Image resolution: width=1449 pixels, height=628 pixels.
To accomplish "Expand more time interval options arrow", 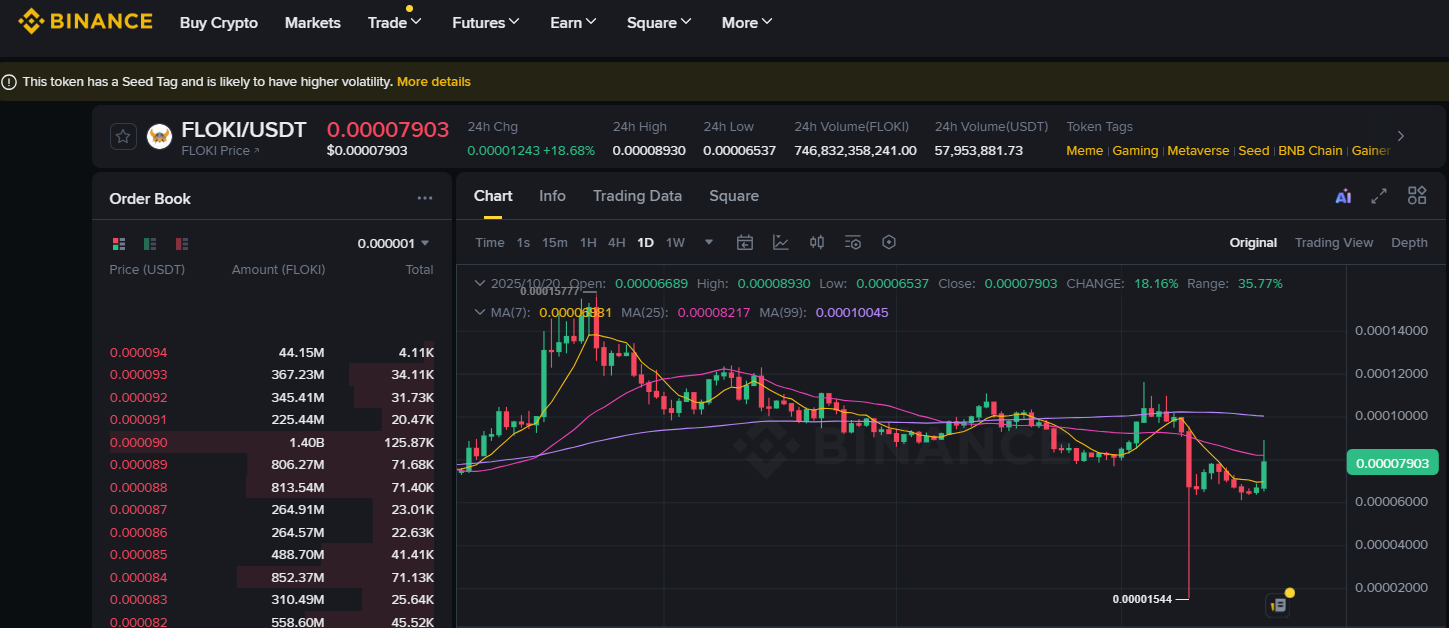I will (709, 242).
